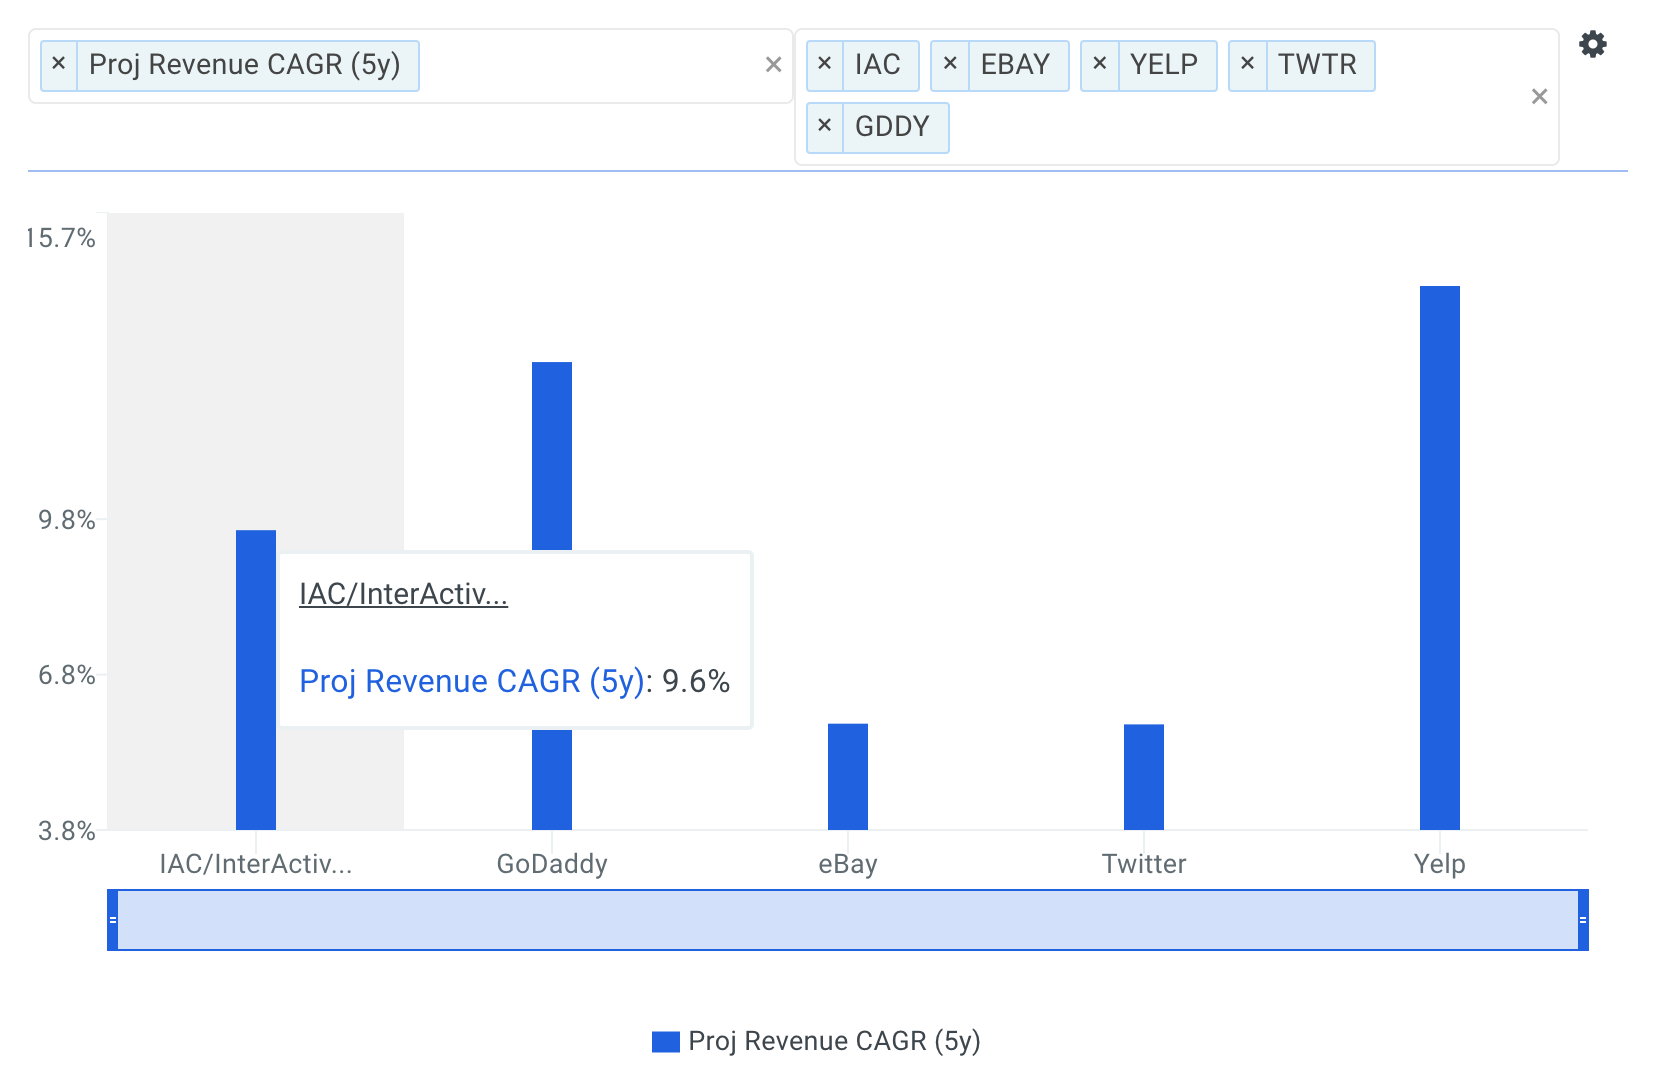Click the GoDaddy axis label
The image size is (1658, 1082).
coord(552,864)
